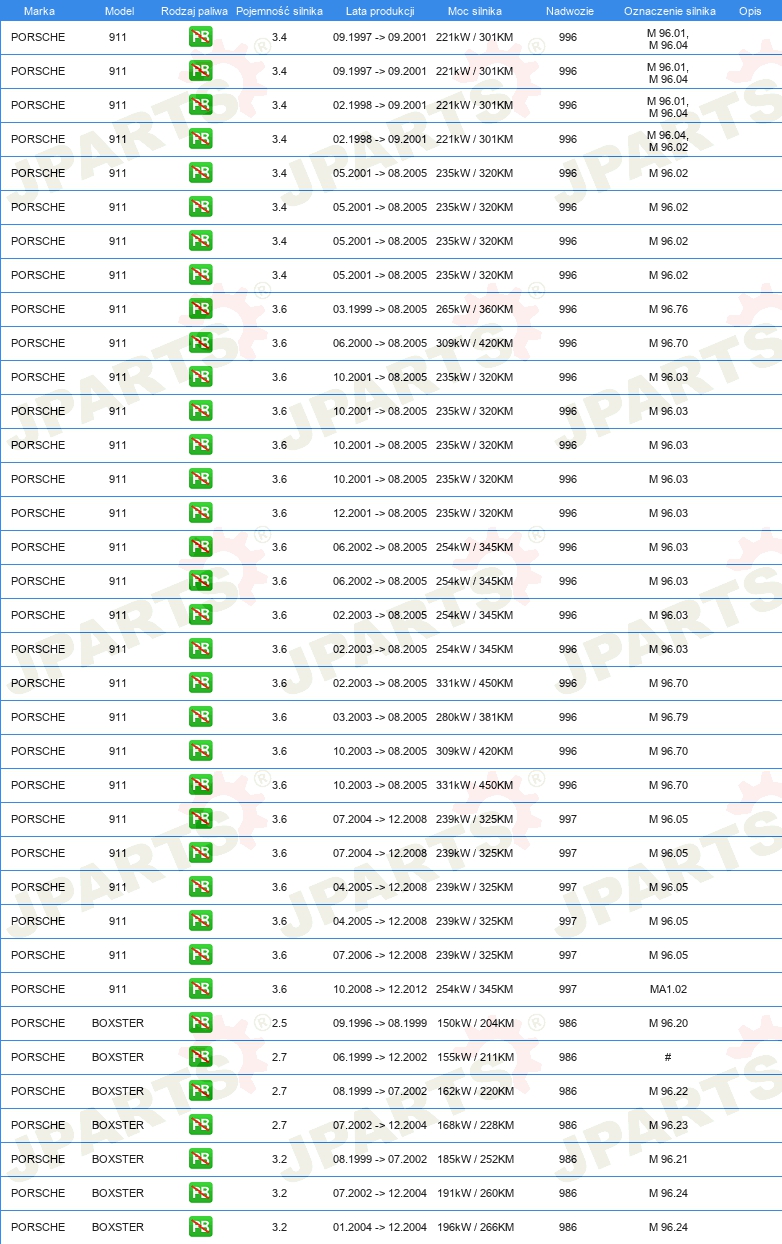
Task: Click fuel icon in 911 M 96.04, M 96.02 row
Action: click(200, 139)
